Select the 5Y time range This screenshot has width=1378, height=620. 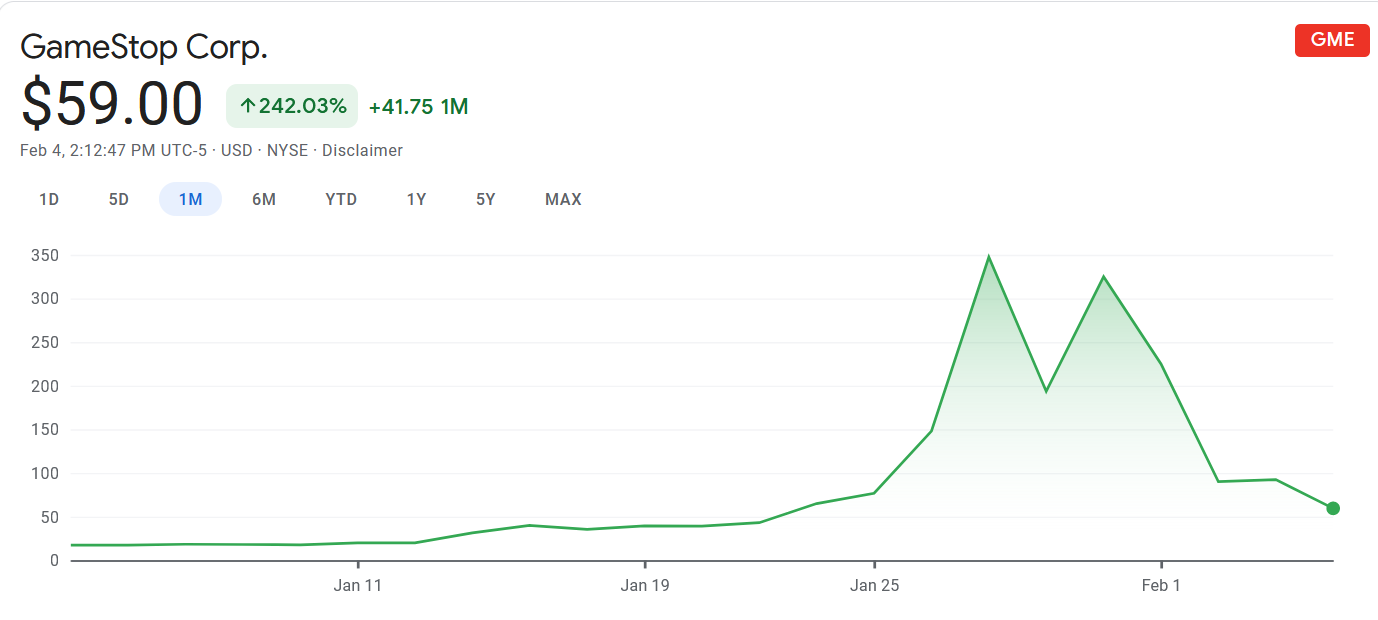click(485, 199)
